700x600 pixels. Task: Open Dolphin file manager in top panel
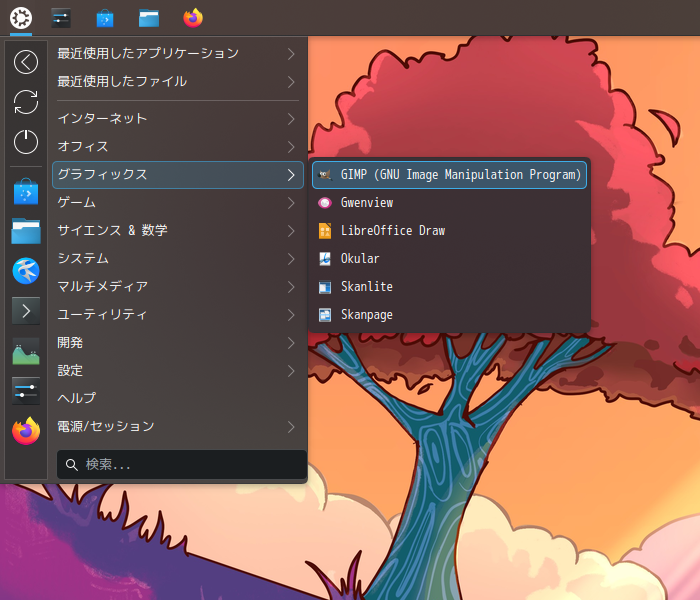(x=149, y=19)
